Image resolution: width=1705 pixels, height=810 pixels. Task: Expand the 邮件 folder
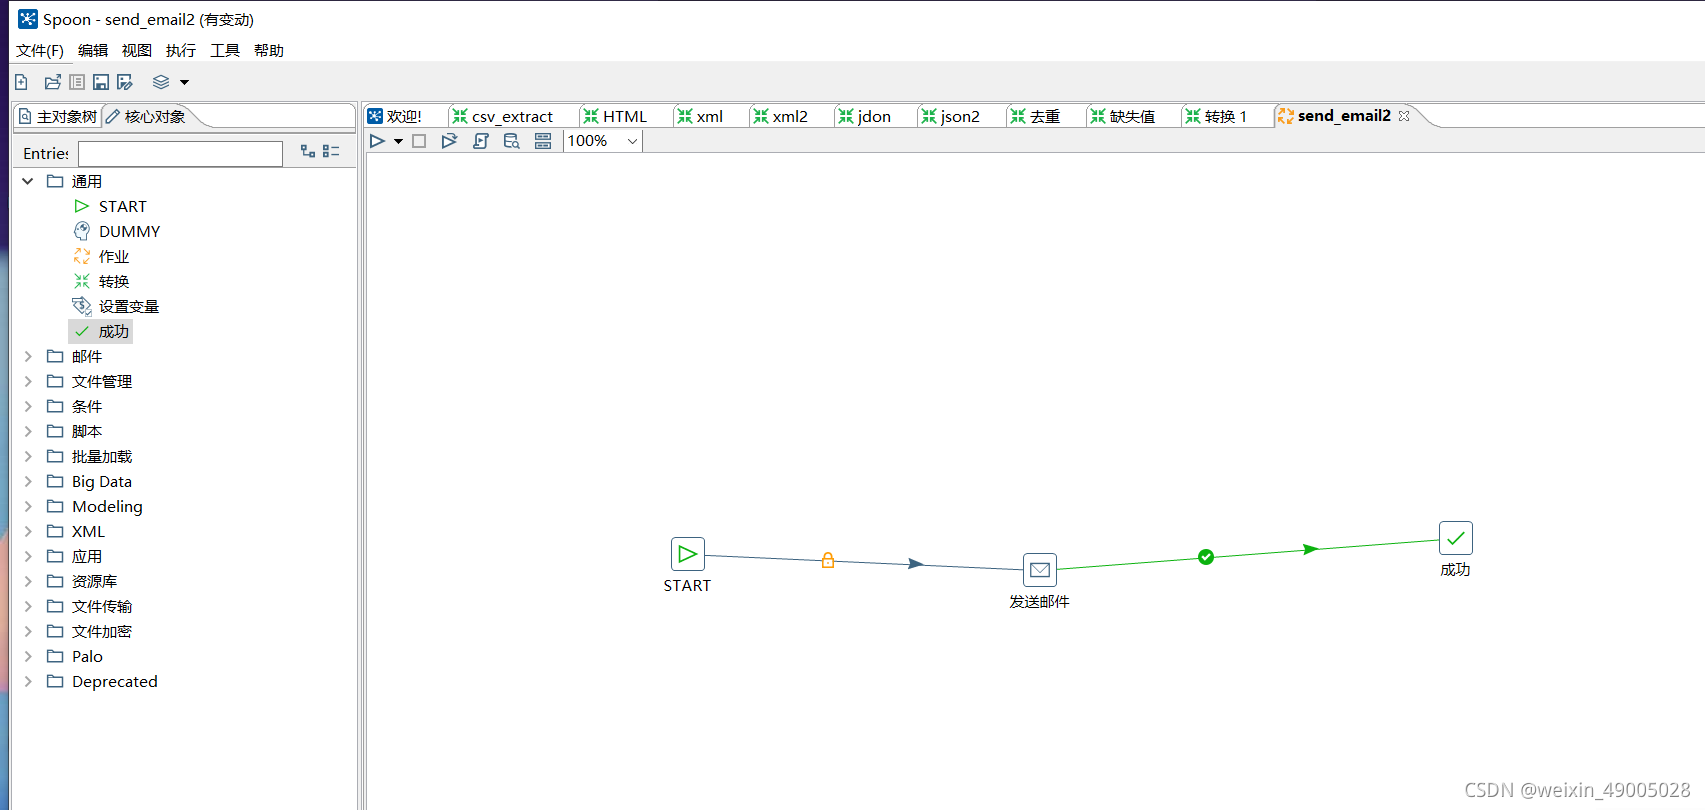(28, 356)
